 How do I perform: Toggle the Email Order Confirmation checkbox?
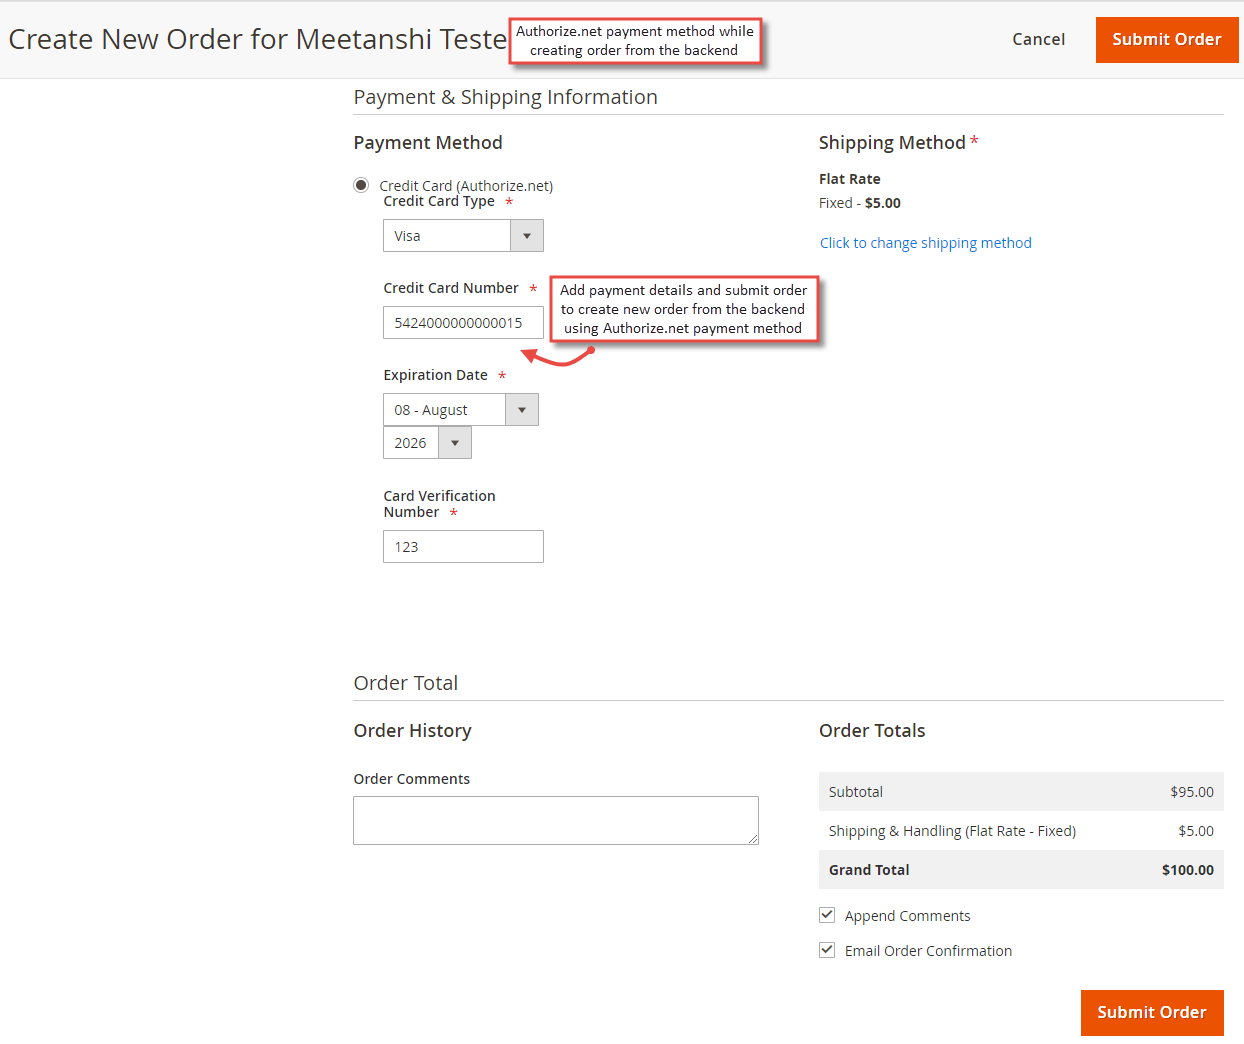tap(827, 950)
